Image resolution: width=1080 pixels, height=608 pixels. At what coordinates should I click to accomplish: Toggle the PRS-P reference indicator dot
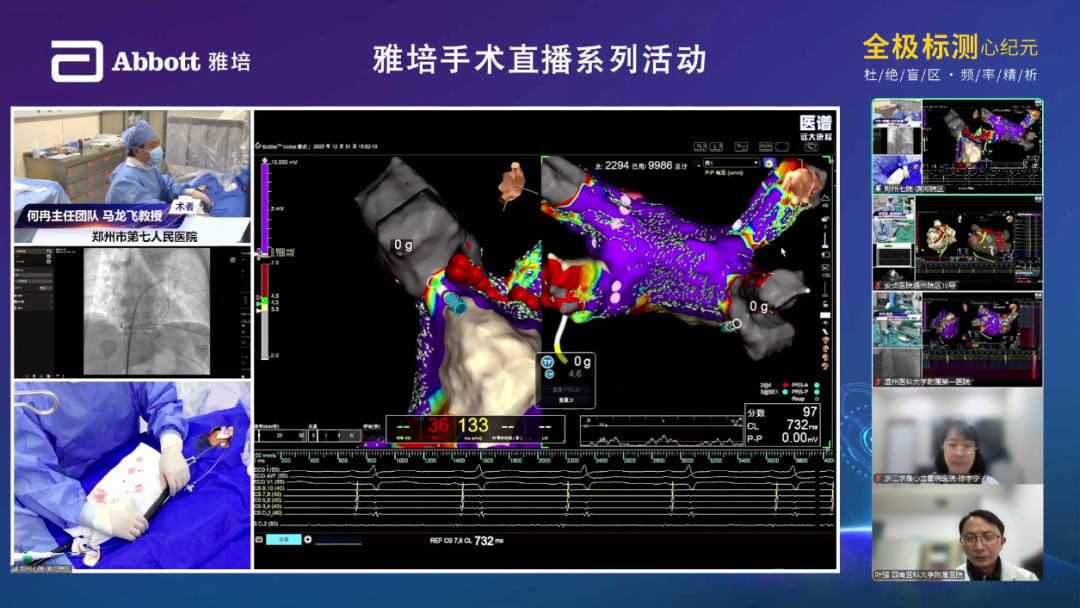(816, 391)
